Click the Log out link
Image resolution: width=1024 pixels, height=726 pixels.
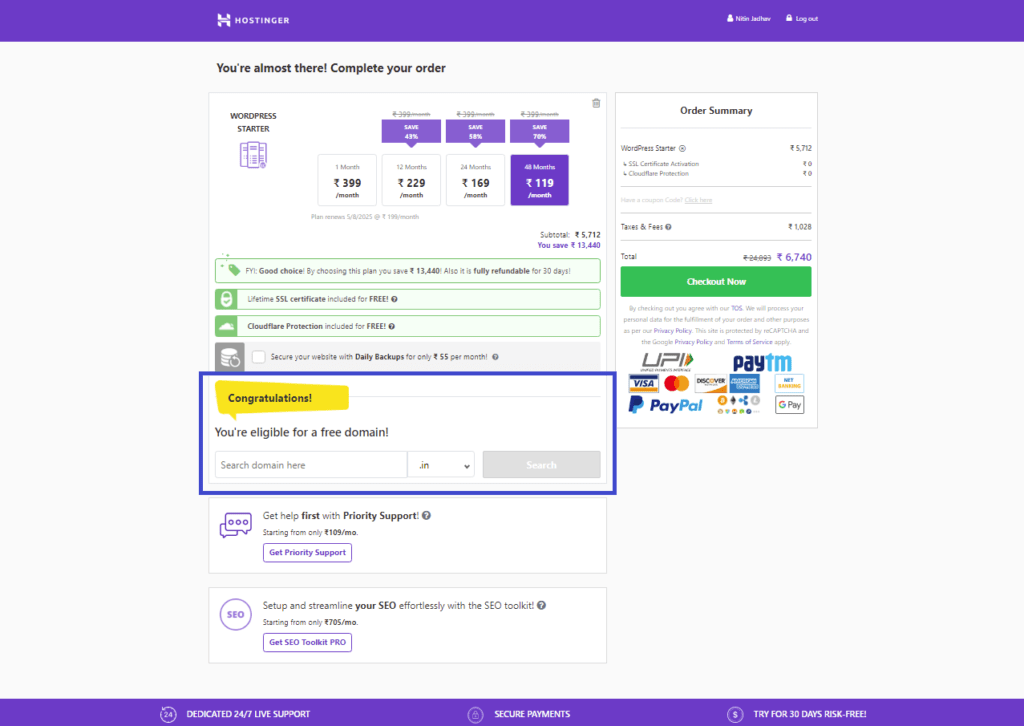(801, 18)
